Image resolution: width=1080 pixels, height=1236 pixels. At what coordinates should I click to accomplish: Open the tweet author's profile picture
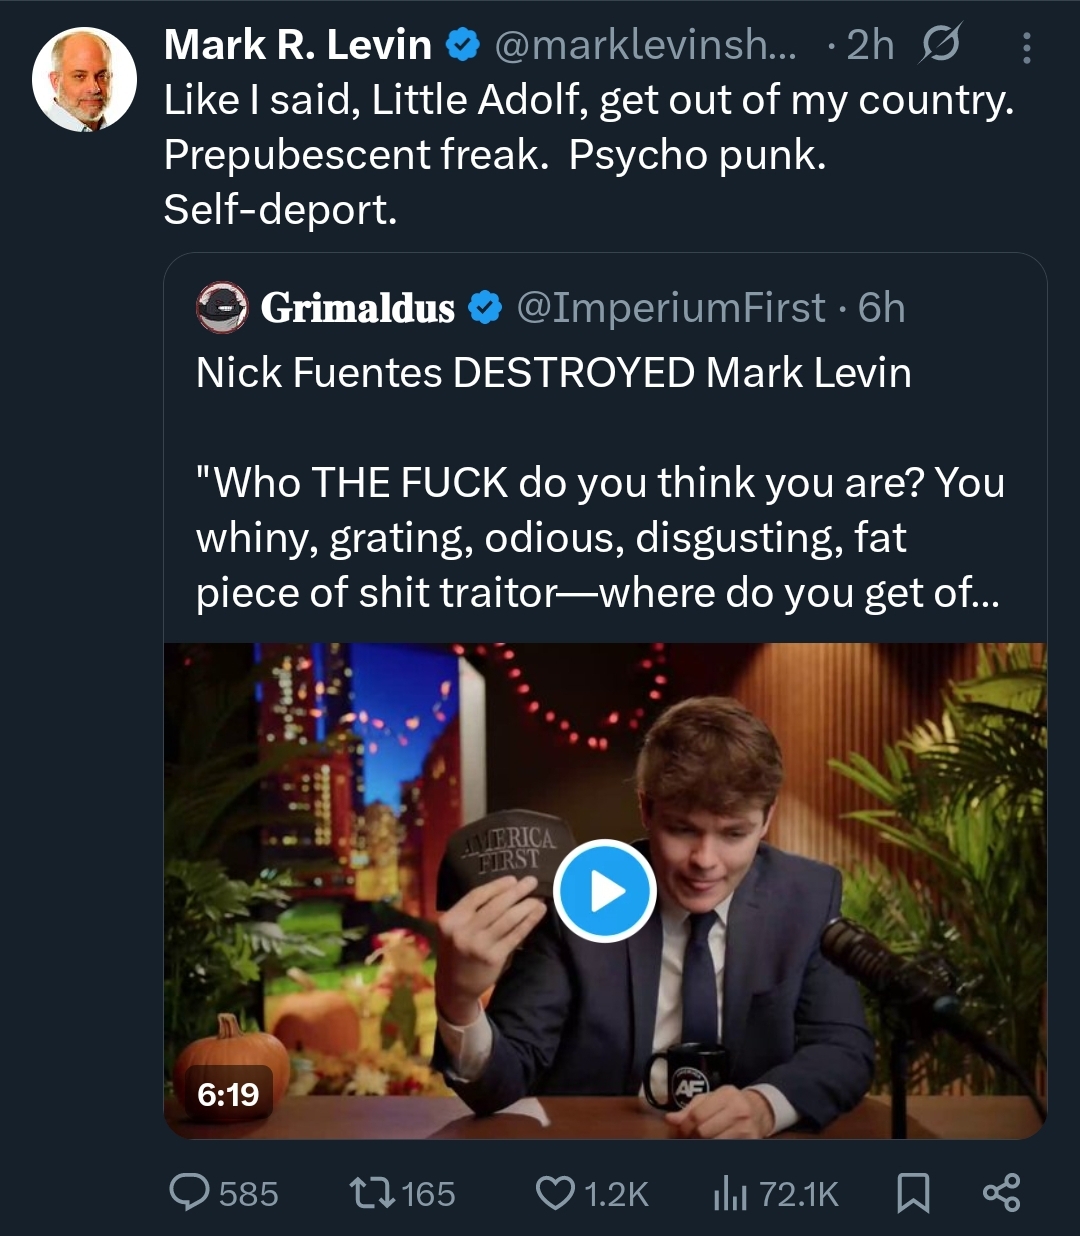85,80
